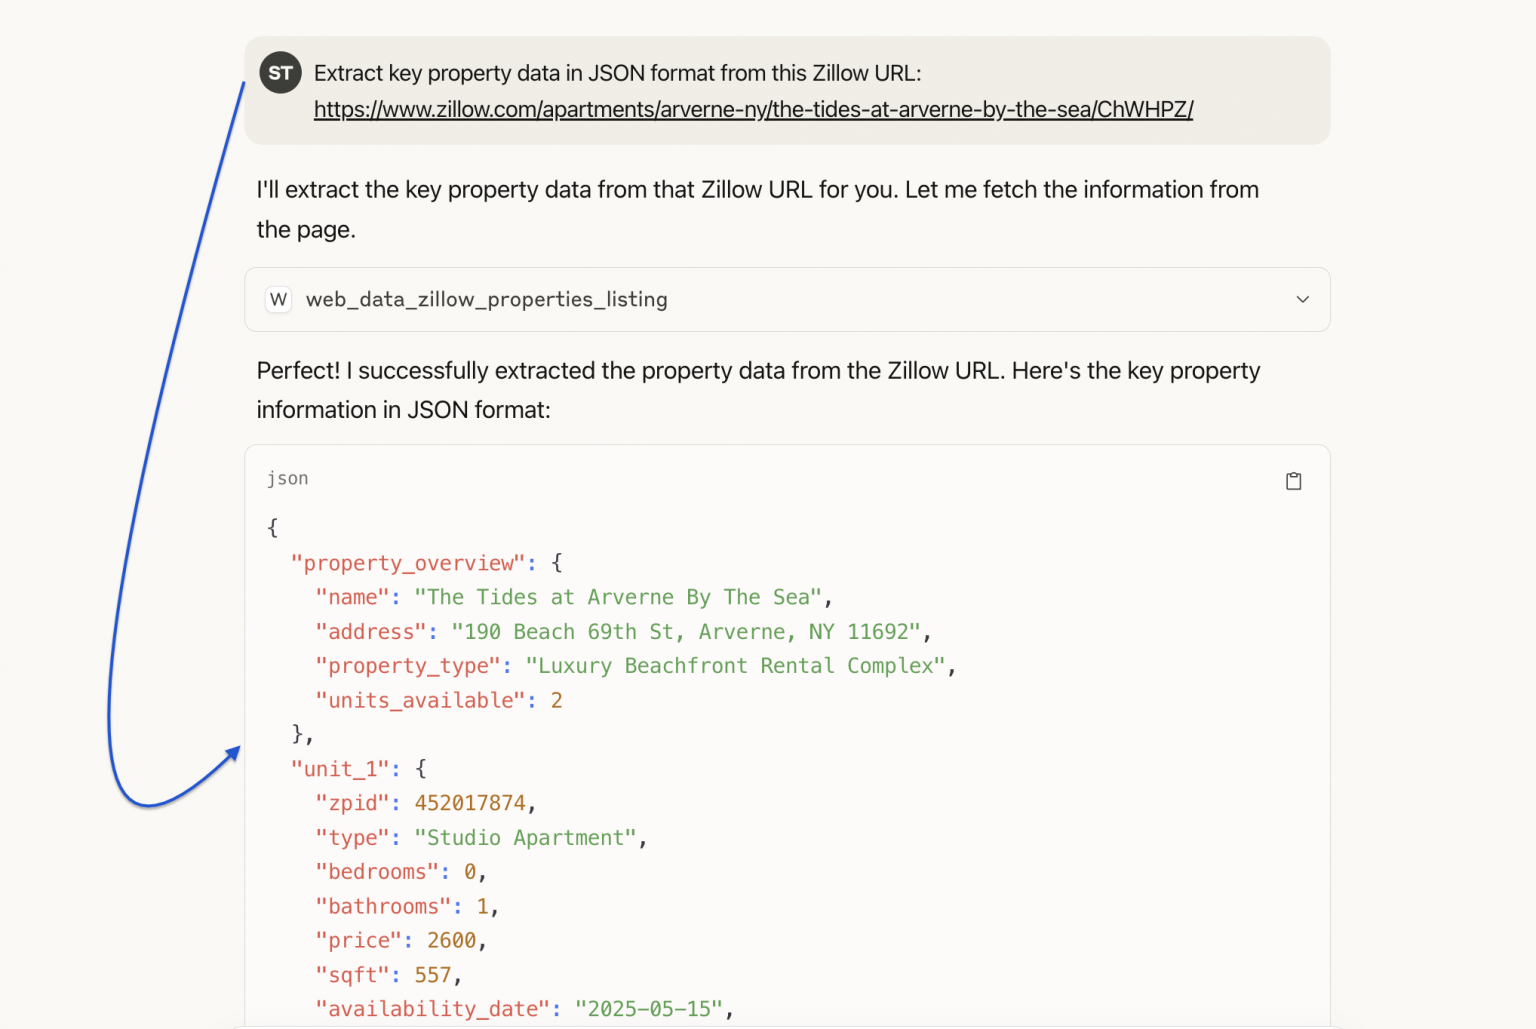The image size is (1536, 1029).
Task: Click the availability_date value 2025-05-15
Action: pyautogui.click(x=648, y=1008)
